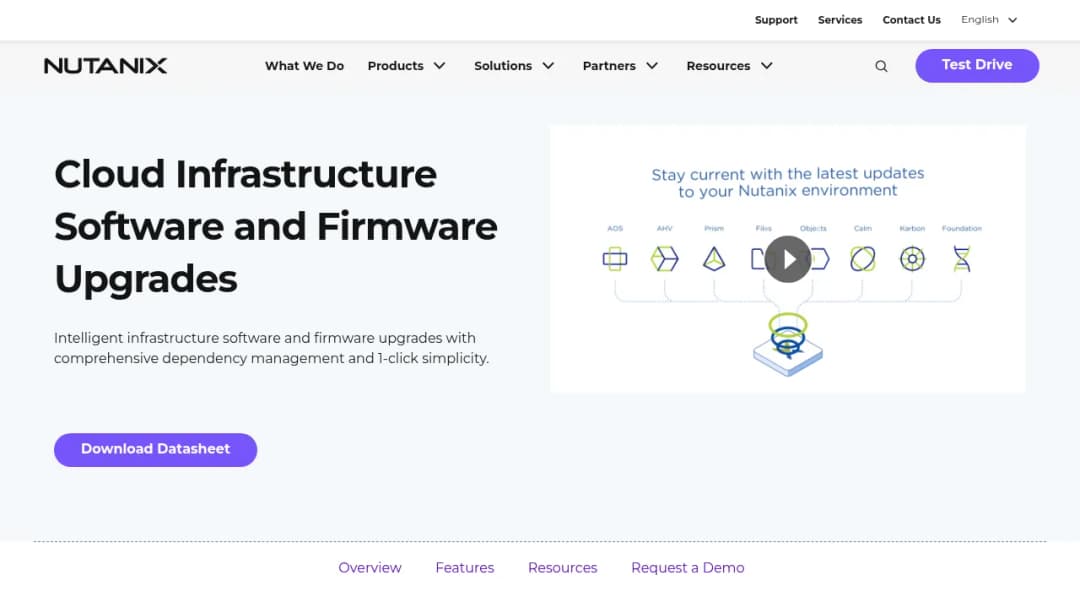Expand the Solutions menu chevron
This screenshot has width=1080, height=608.
pyautogui.click(x=548, y=66)
